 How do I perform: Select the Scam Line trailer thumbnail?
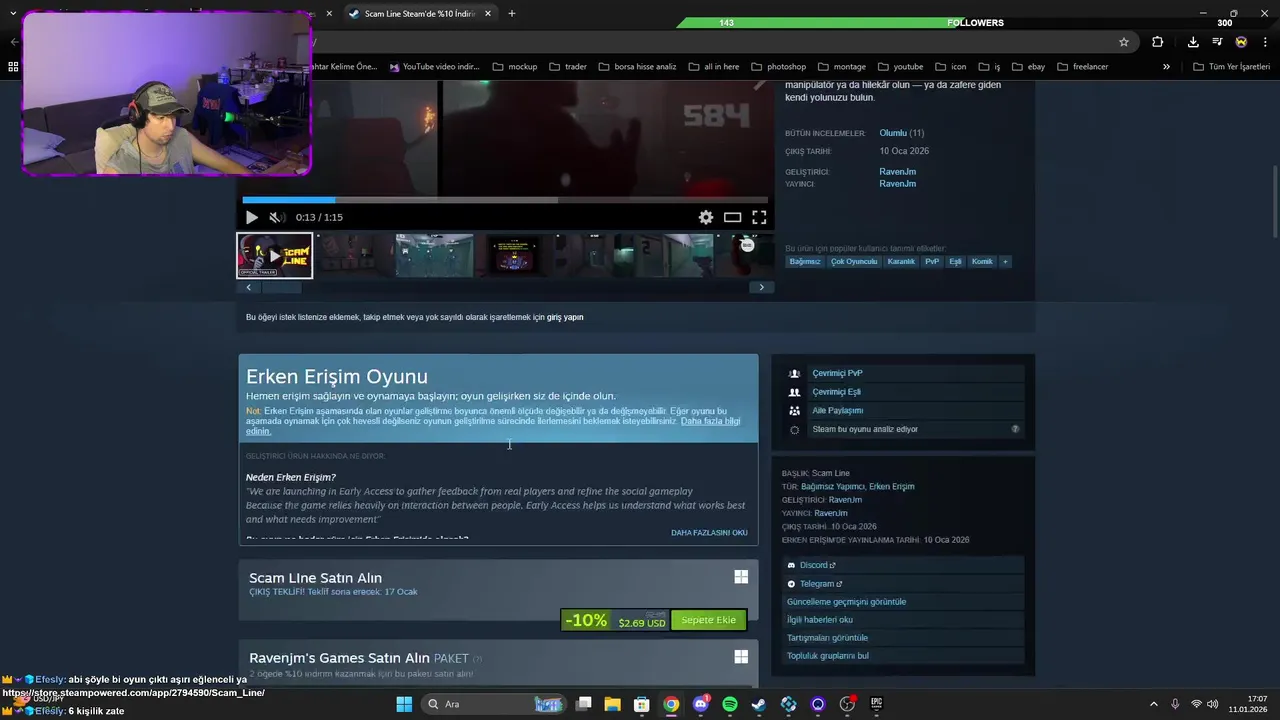[274, 256]
